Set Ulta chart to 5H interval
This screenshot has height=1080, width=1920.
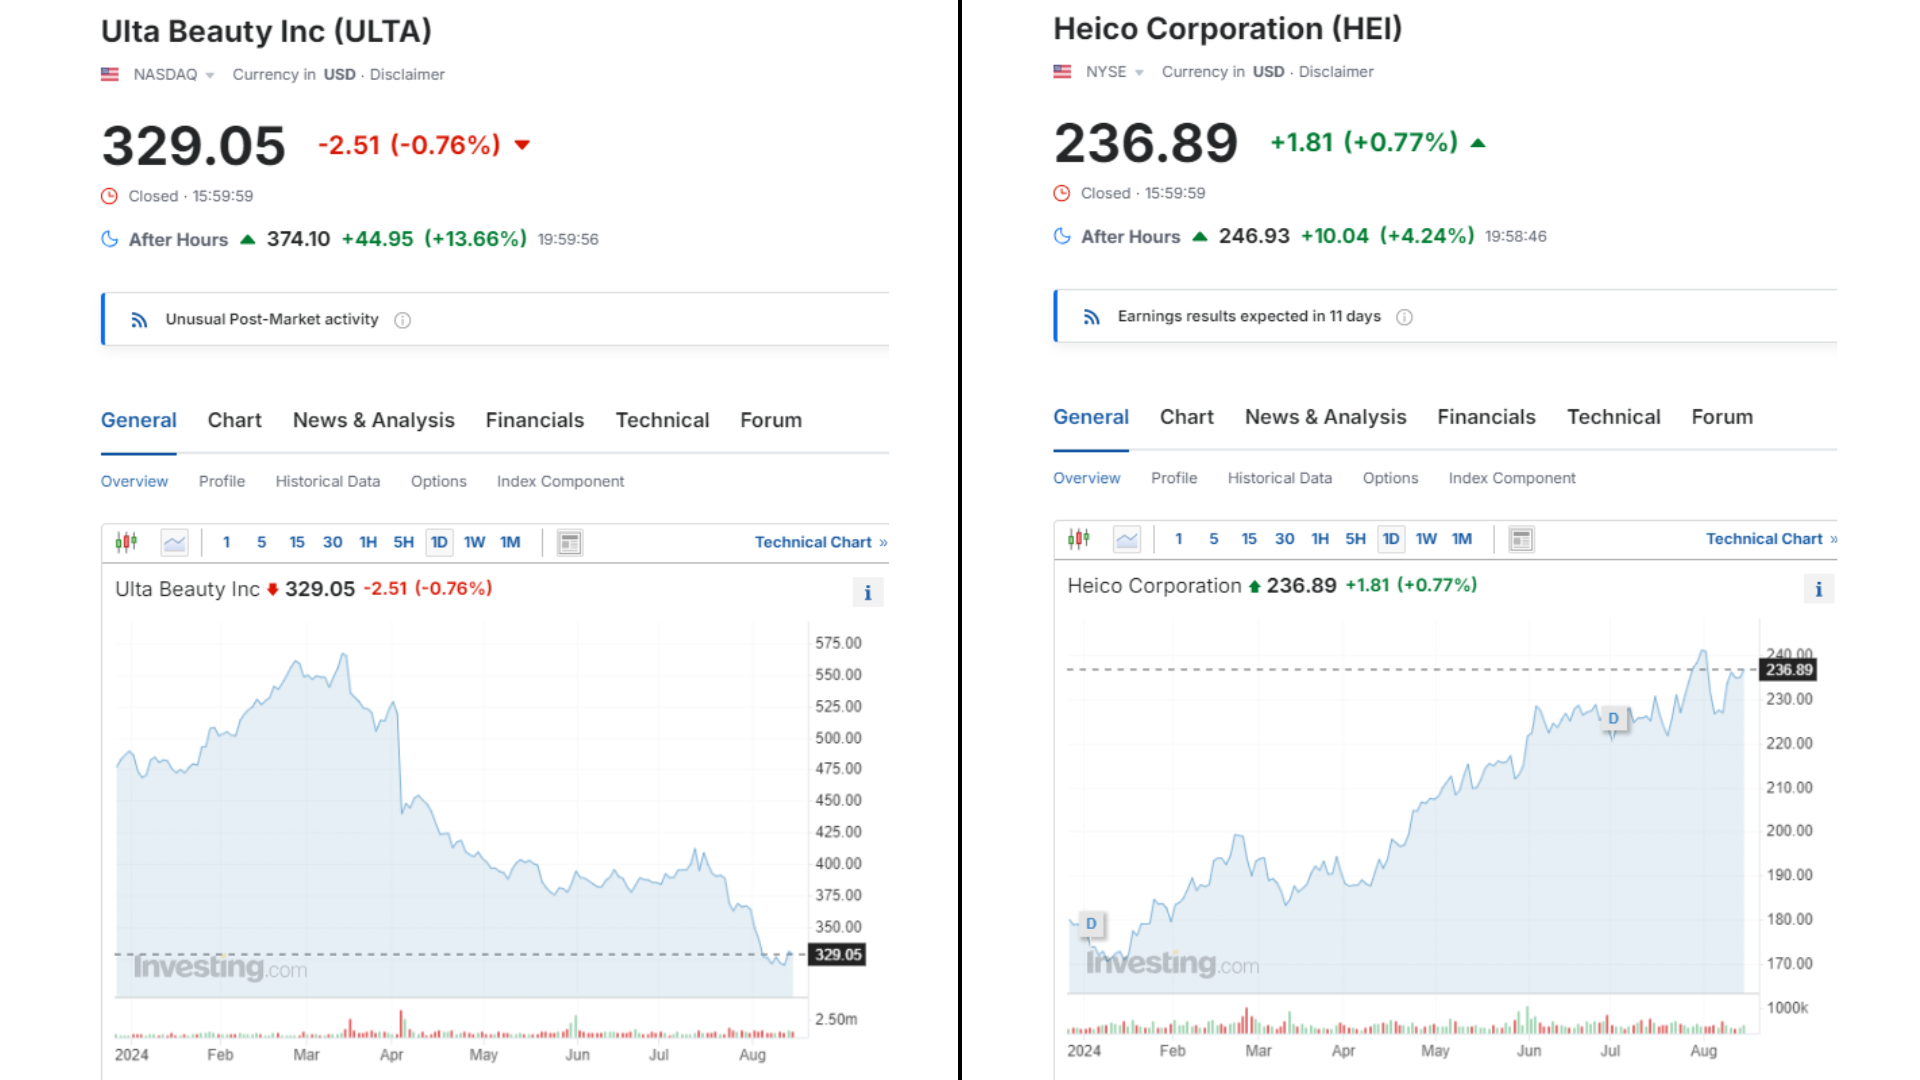403,542
